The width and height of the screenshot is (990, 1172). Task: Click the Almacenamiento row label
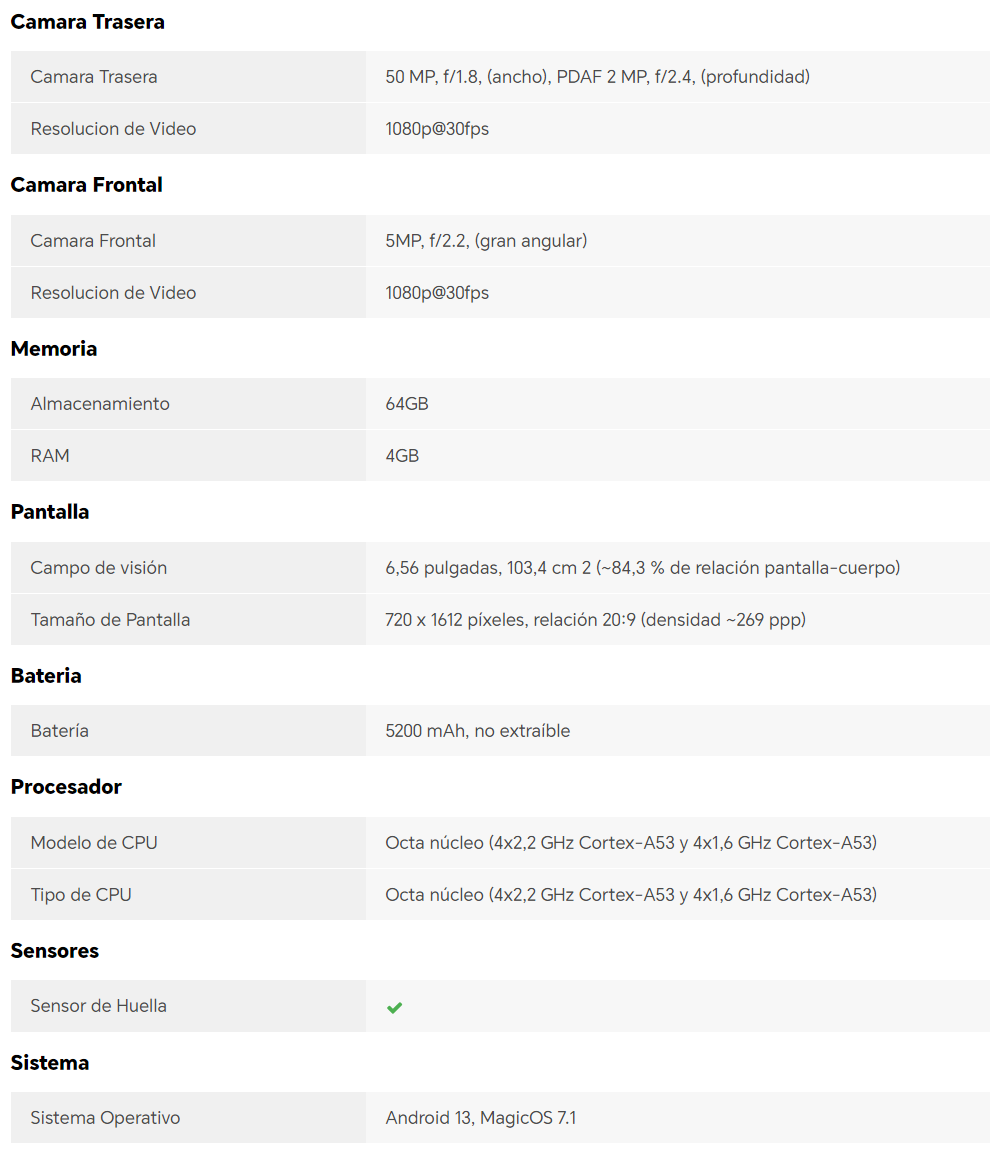(100, 404)
